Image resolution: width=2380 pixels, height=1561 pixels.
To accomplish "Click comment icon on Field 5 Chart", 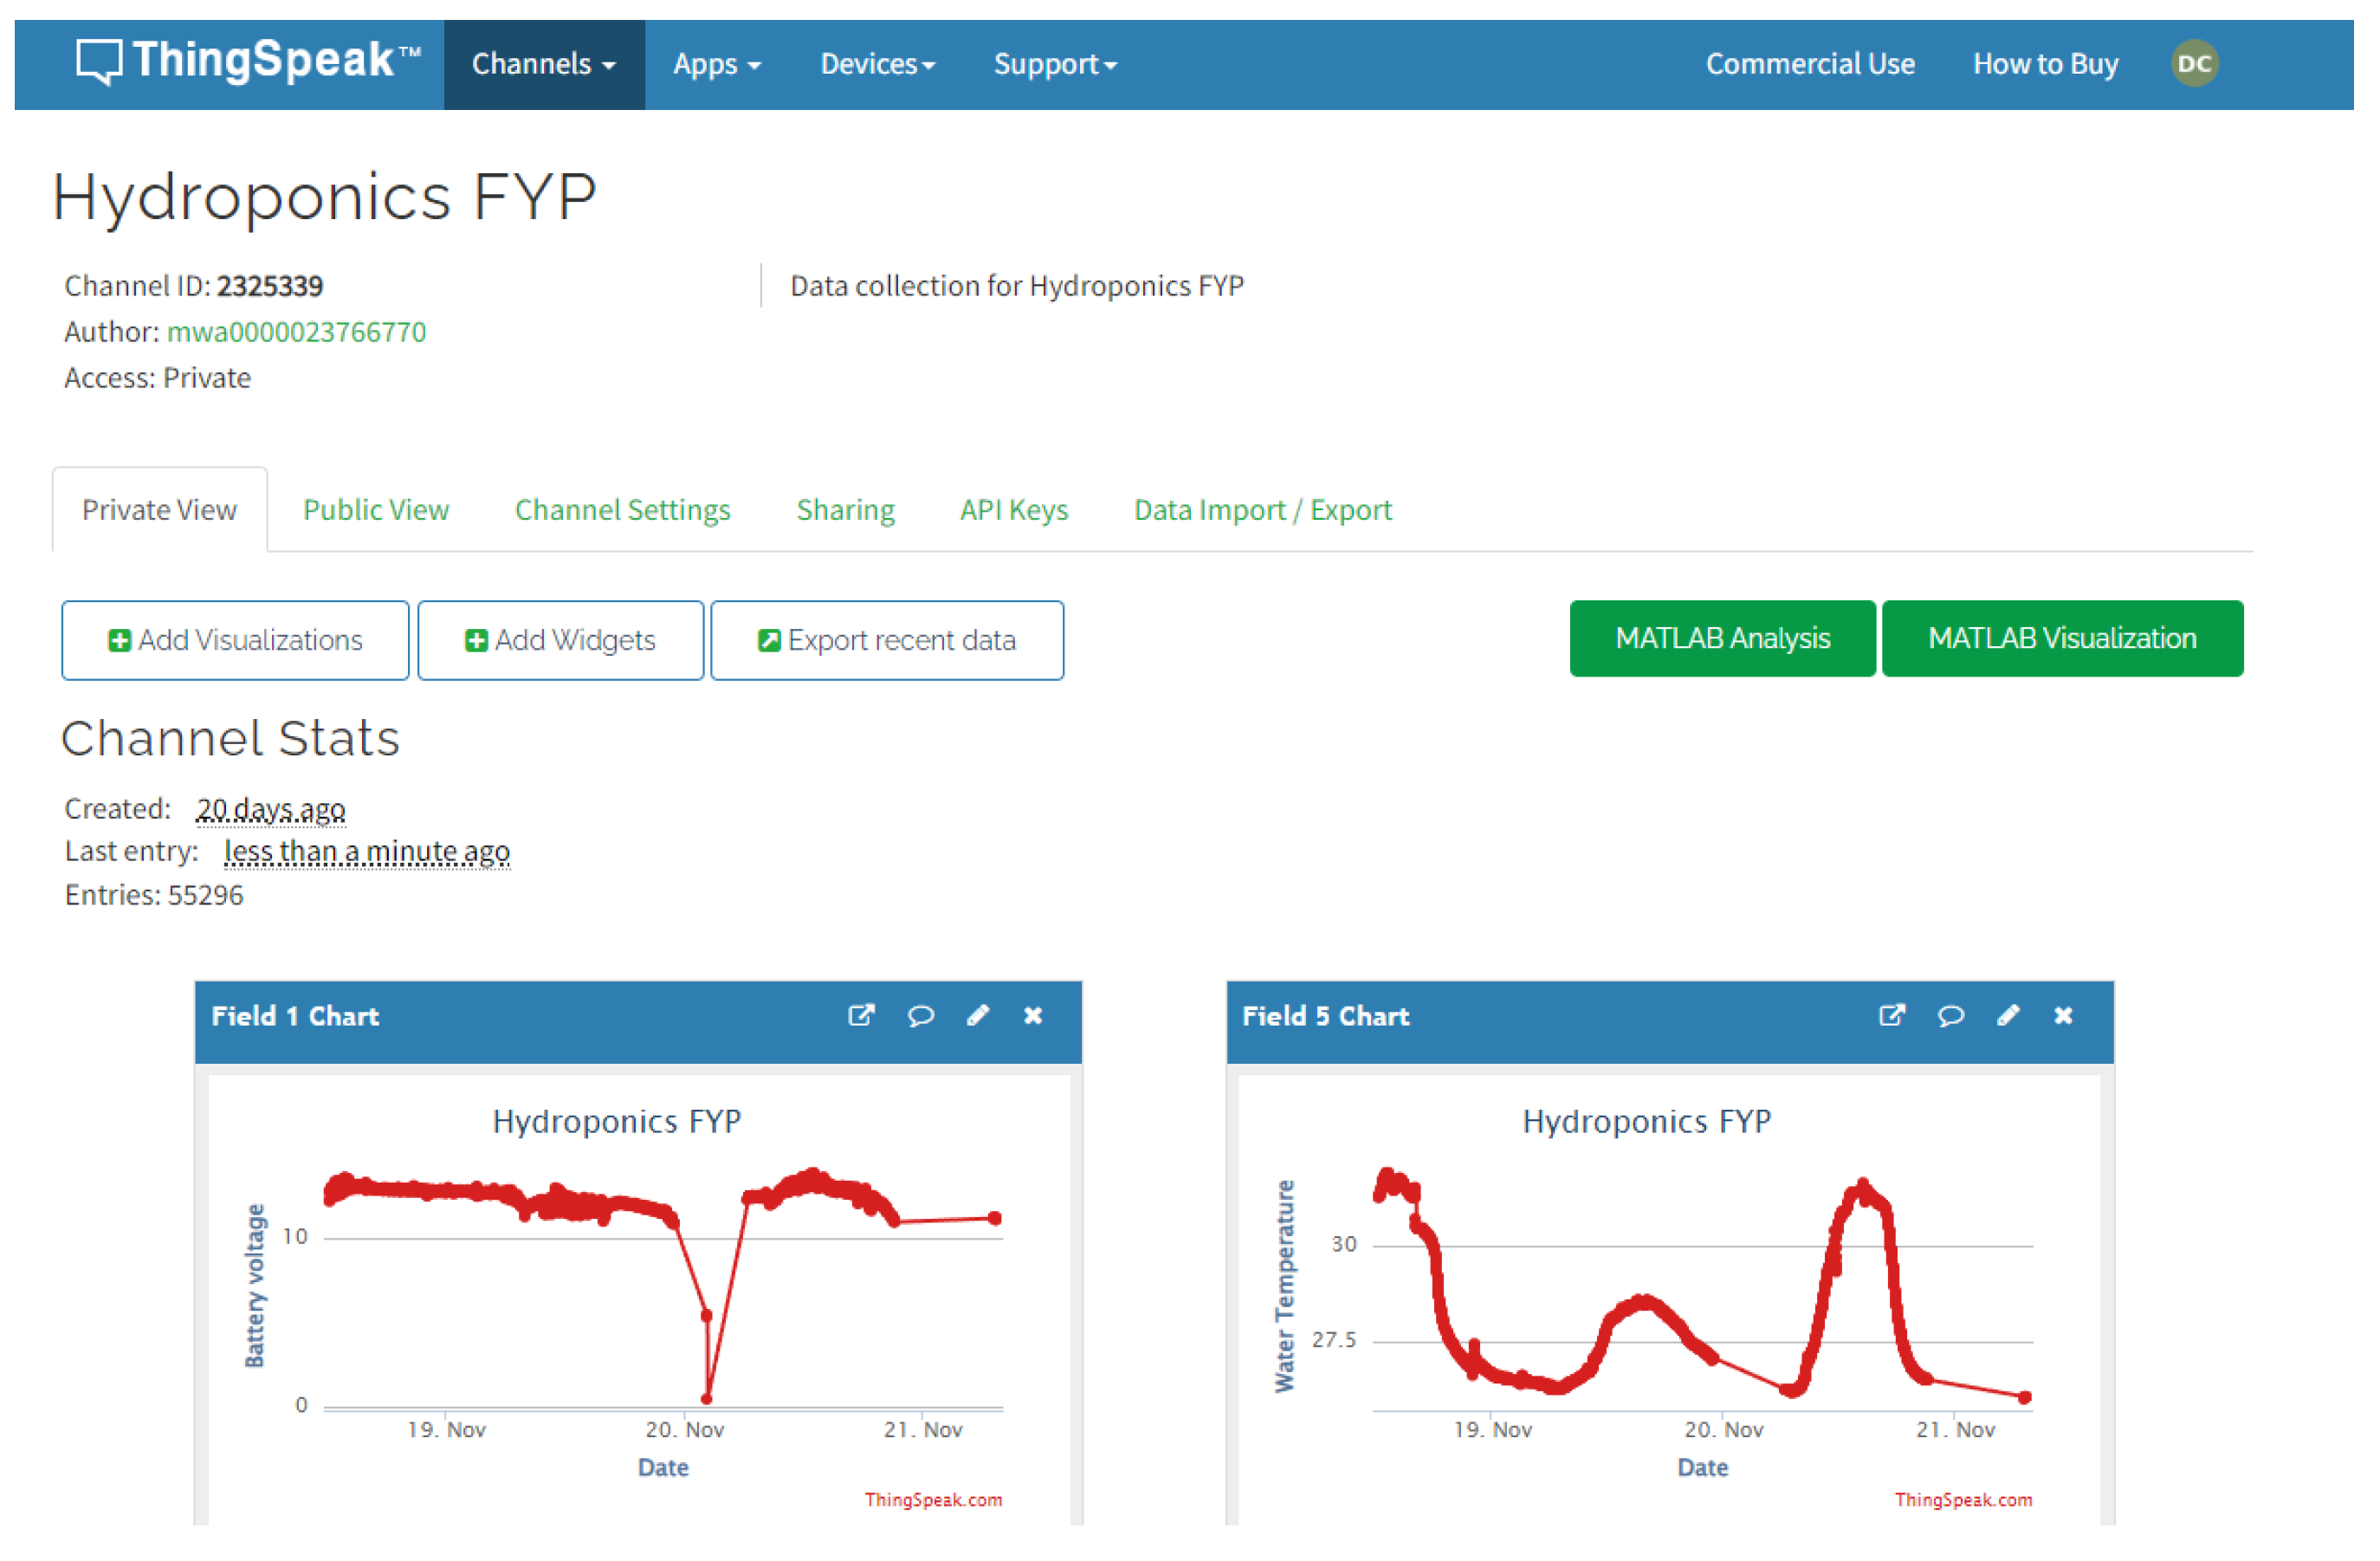I will (1950, 1016).
